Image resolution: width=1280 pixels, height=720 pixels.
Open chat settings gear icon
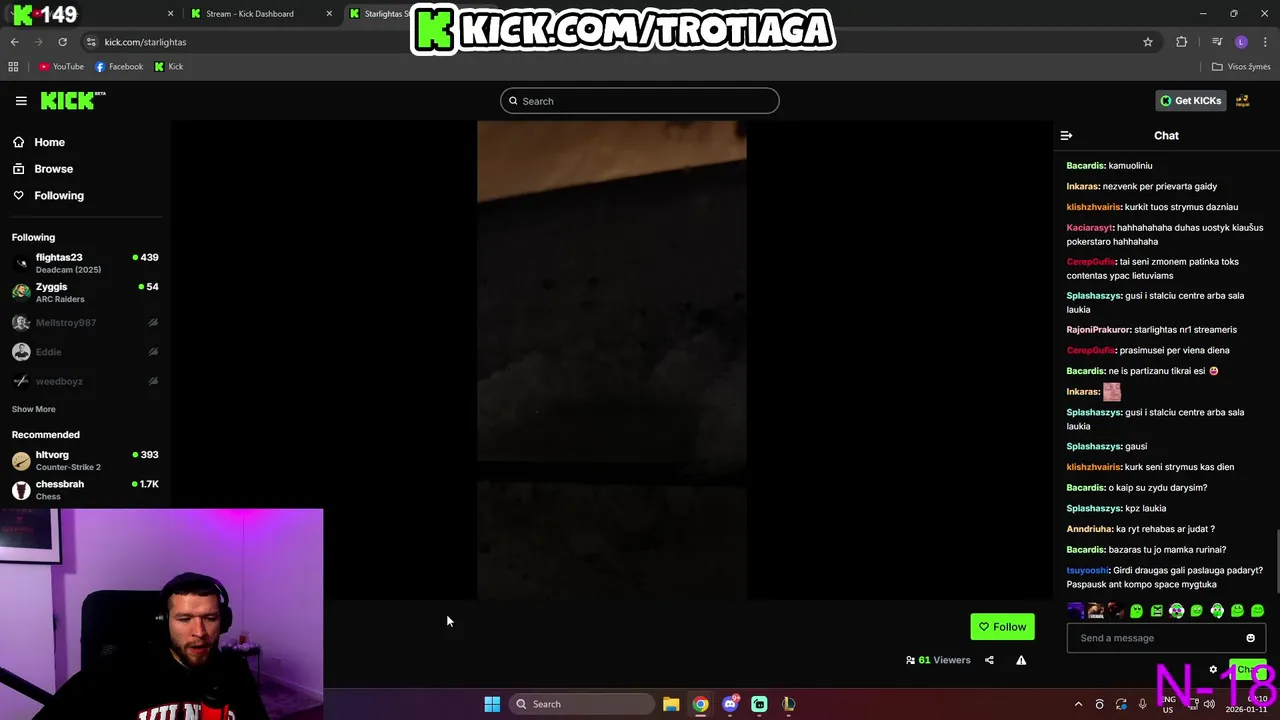click(x=1213, y=670)
